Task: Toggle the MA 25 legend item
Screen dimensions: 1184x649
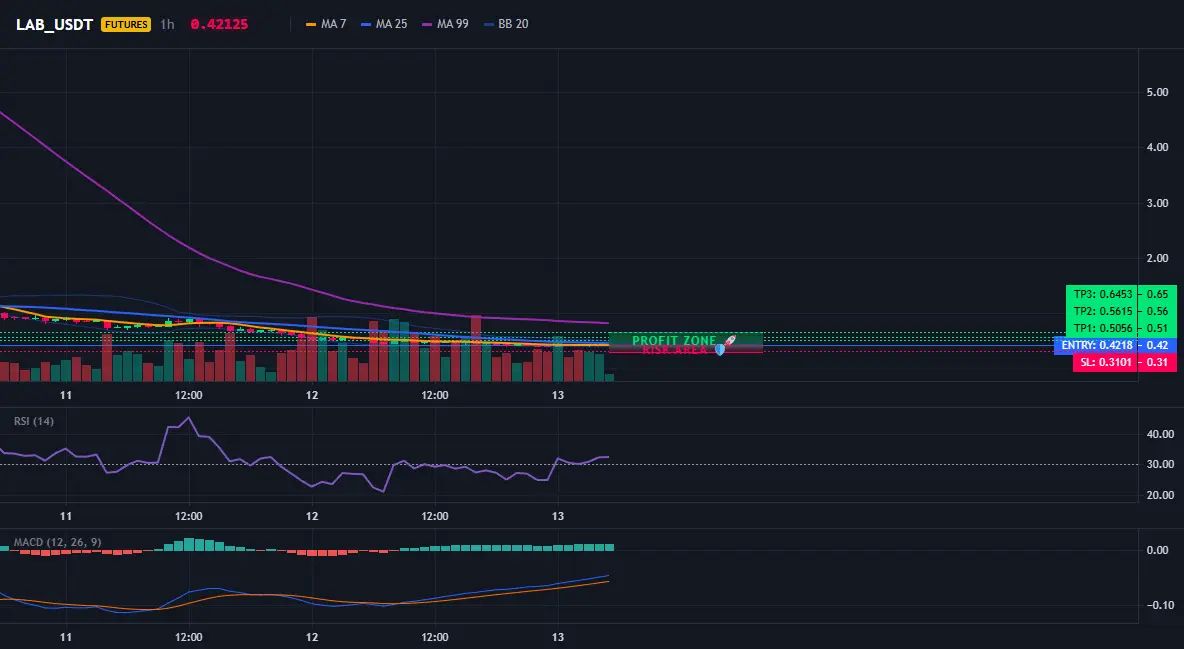Action: (384, 24)
